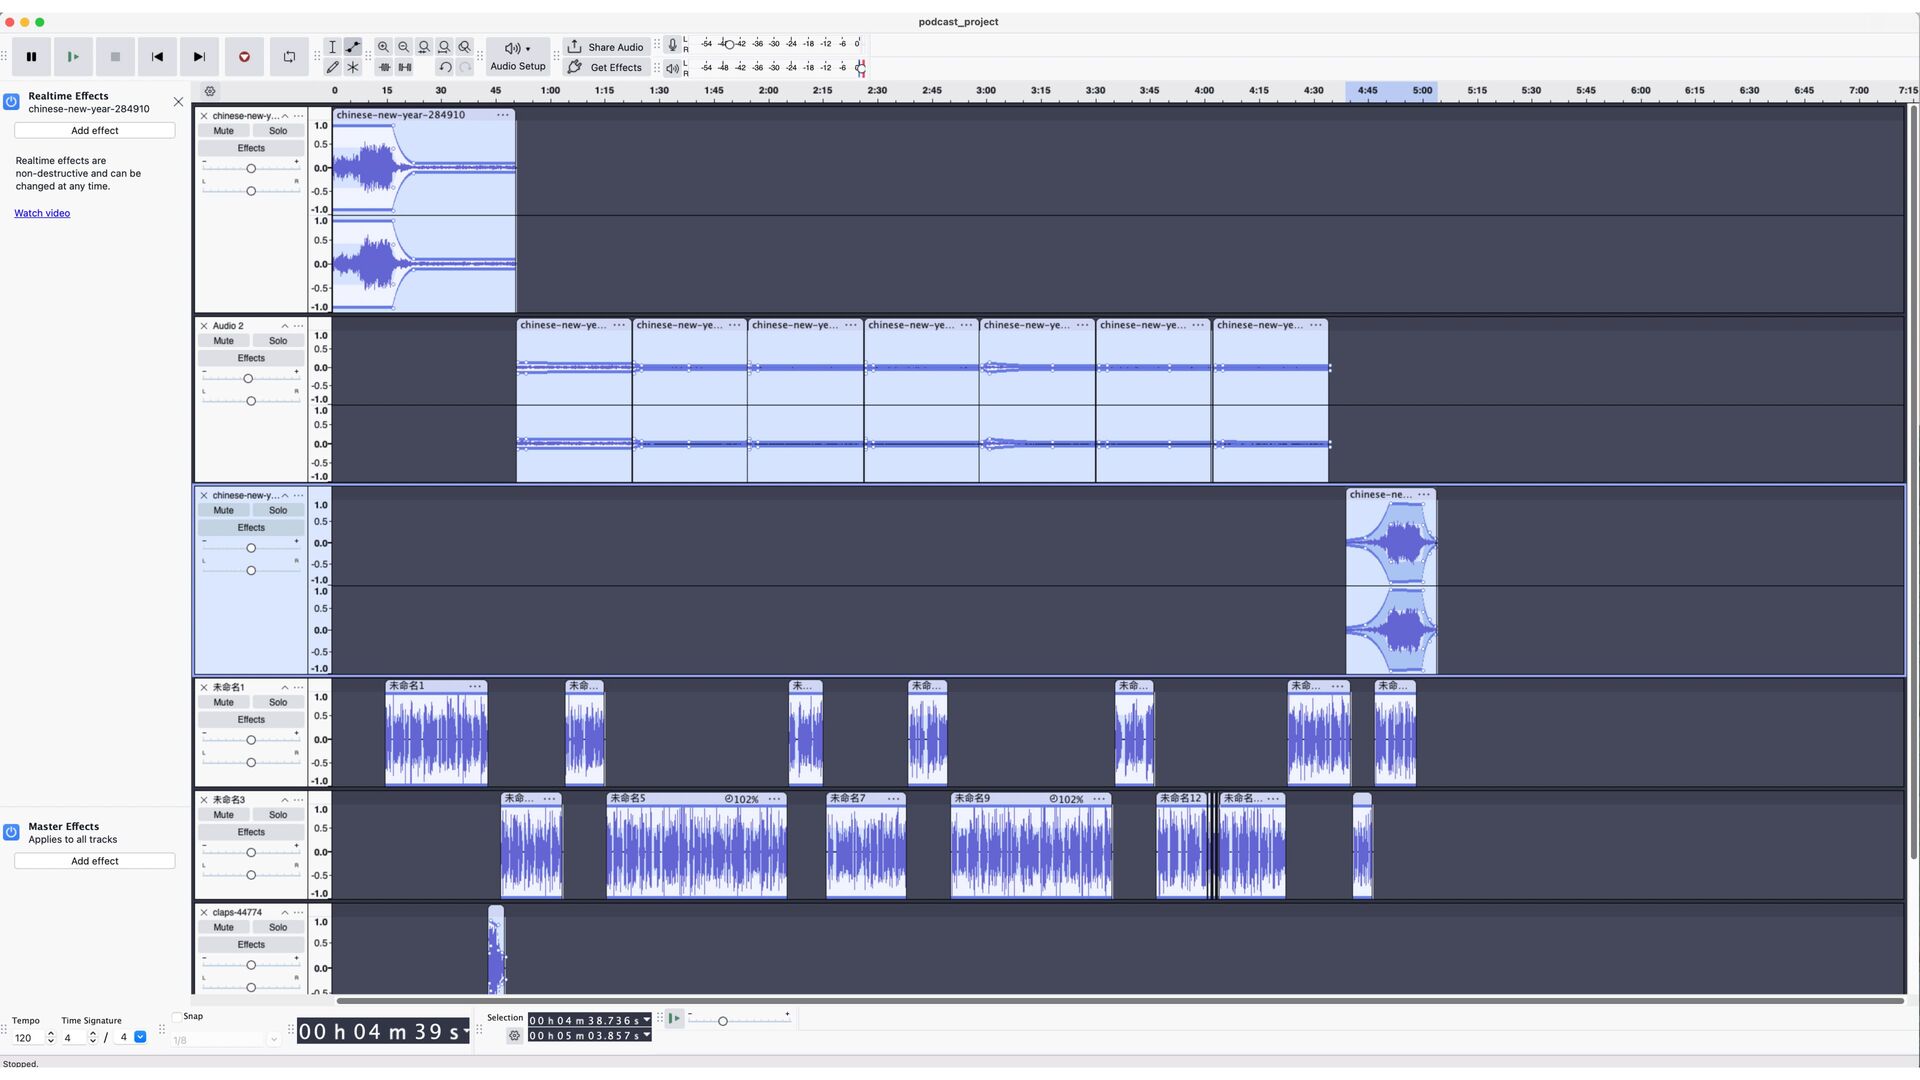Toggle the Loop playback button

tap(289, 57)
